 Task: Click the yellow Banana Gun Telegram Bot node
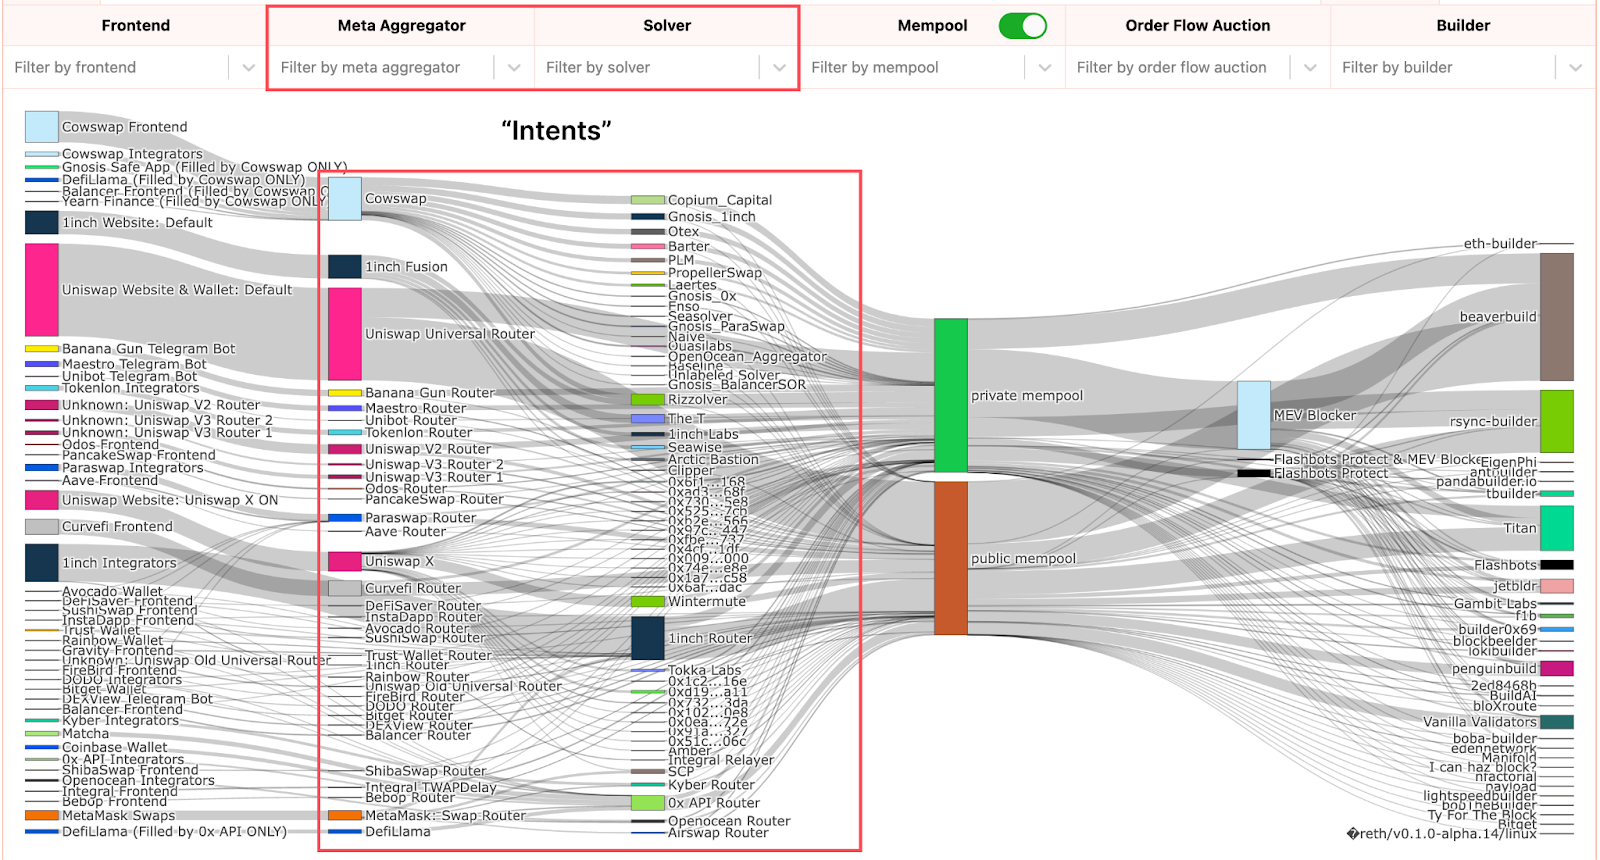pyautogui.click(x=42, y=349)
